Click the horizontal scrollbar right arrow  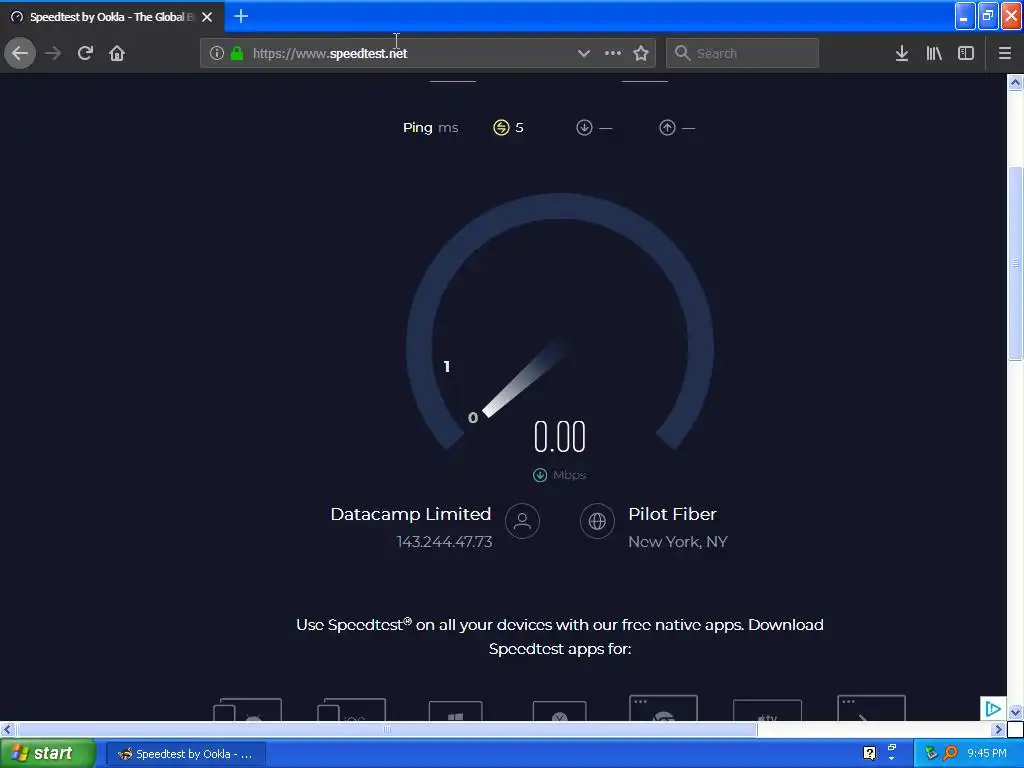[999, 729]
